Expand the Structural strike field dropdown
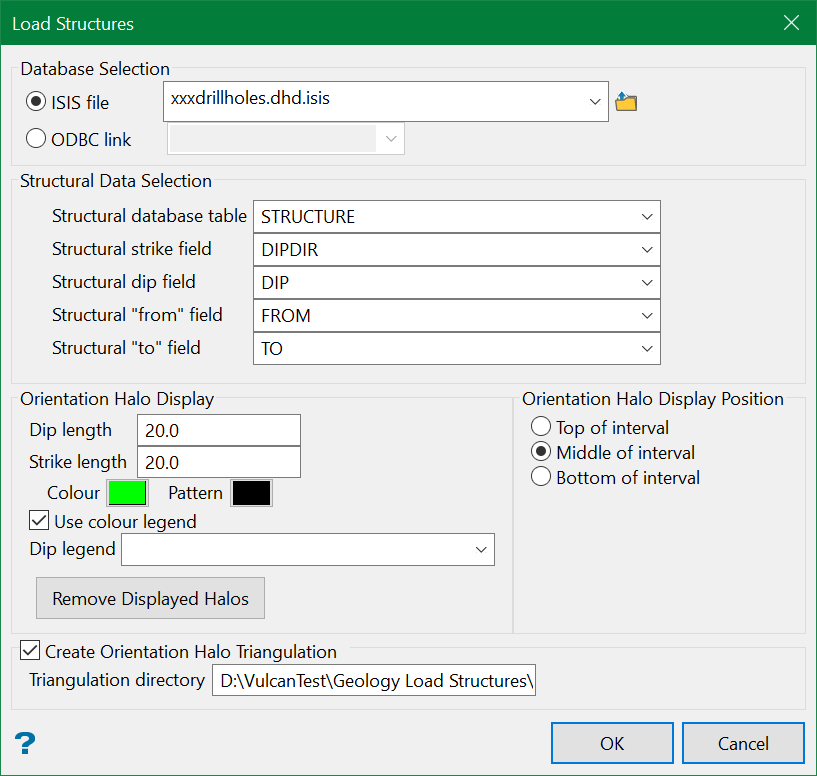 [x=646, y=250]
